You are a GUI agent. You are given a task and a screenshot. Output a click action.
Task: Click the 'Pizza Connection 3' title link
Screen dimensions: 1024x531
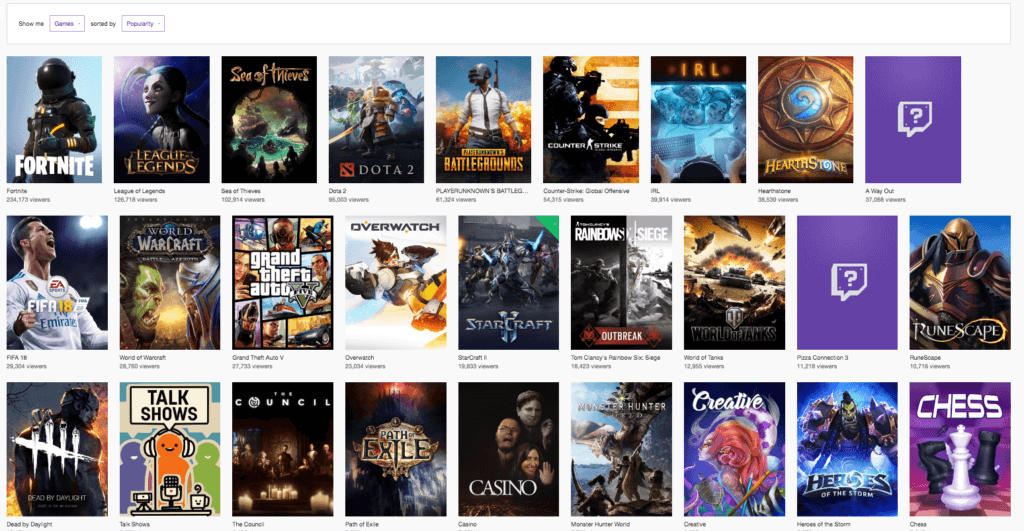point(823,358)
